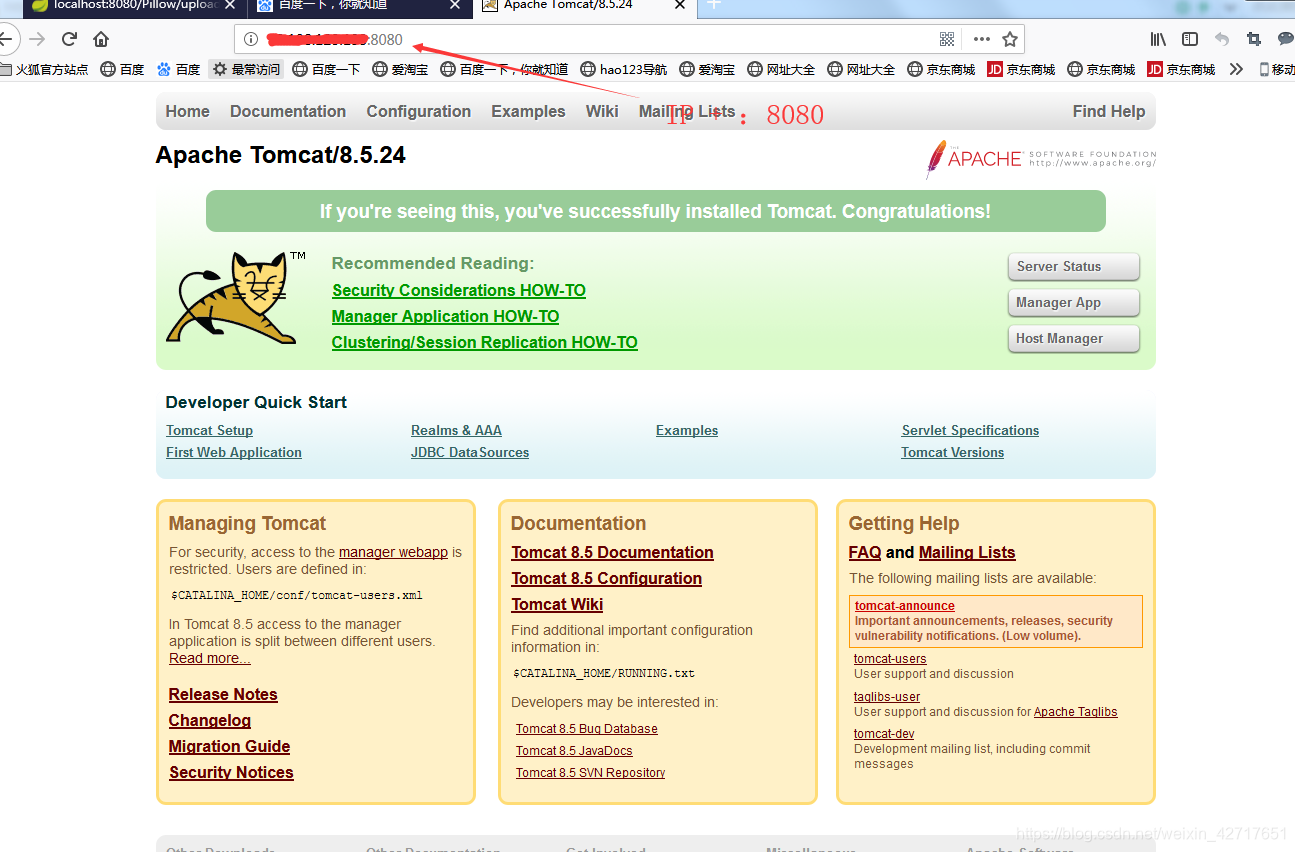Open Tomcat 8.5 Configuration link

click(x=606, y=578)
